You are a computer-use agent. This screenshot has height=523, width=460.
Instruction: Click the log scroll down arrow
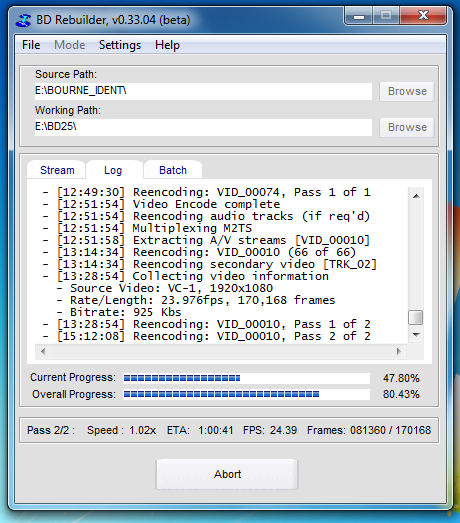pyautogui.click(x=416, y=335)
